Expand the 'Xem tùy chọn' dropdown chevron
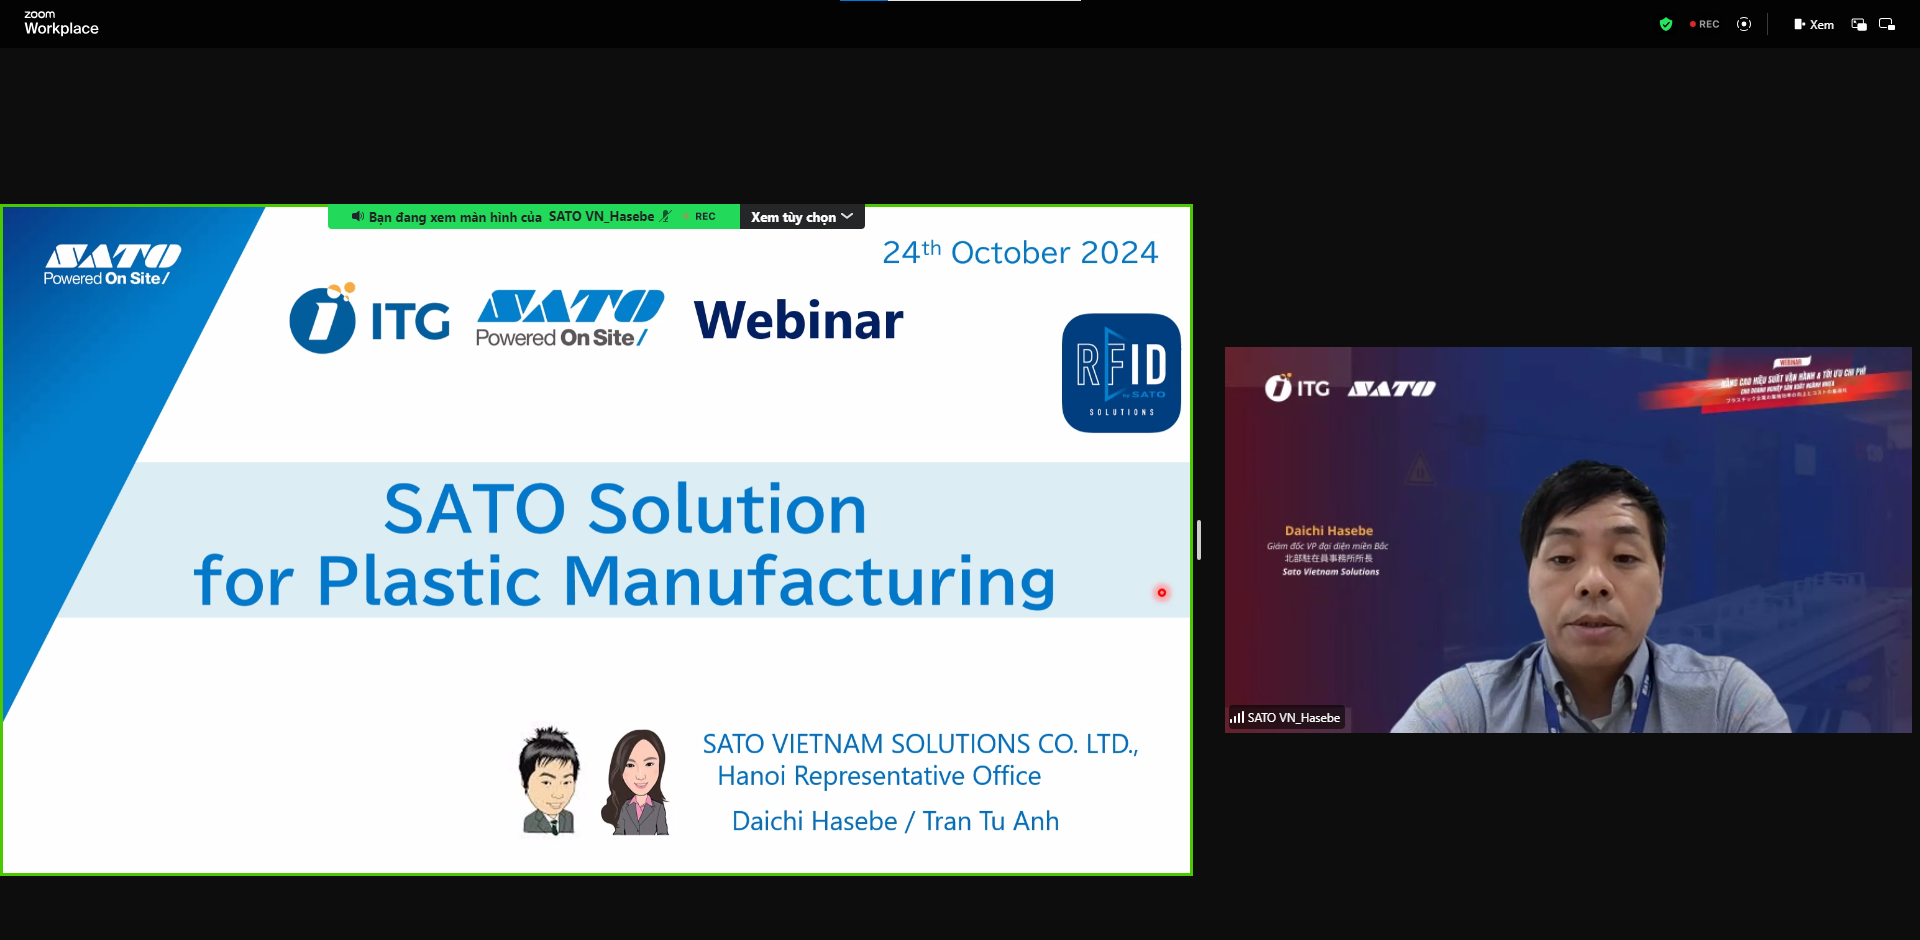 click(848, 217)
